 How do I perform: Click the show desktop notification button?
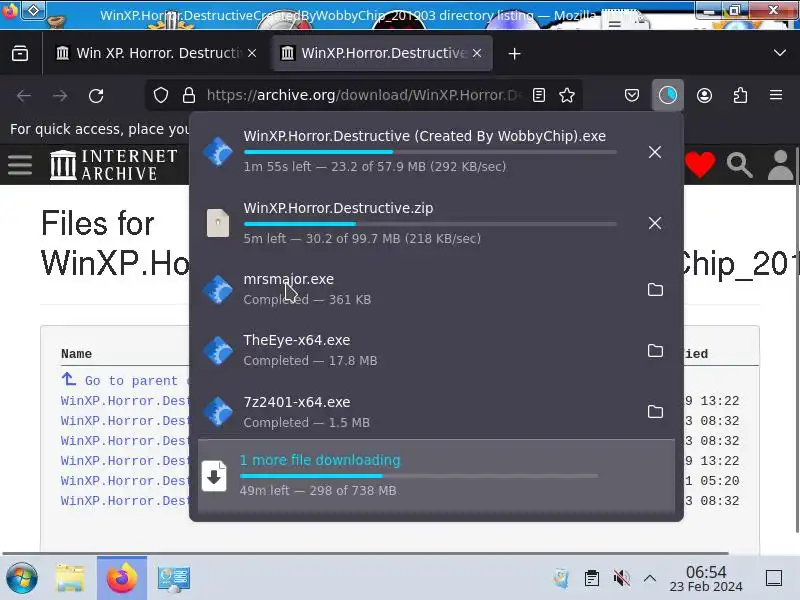[774, 579]
